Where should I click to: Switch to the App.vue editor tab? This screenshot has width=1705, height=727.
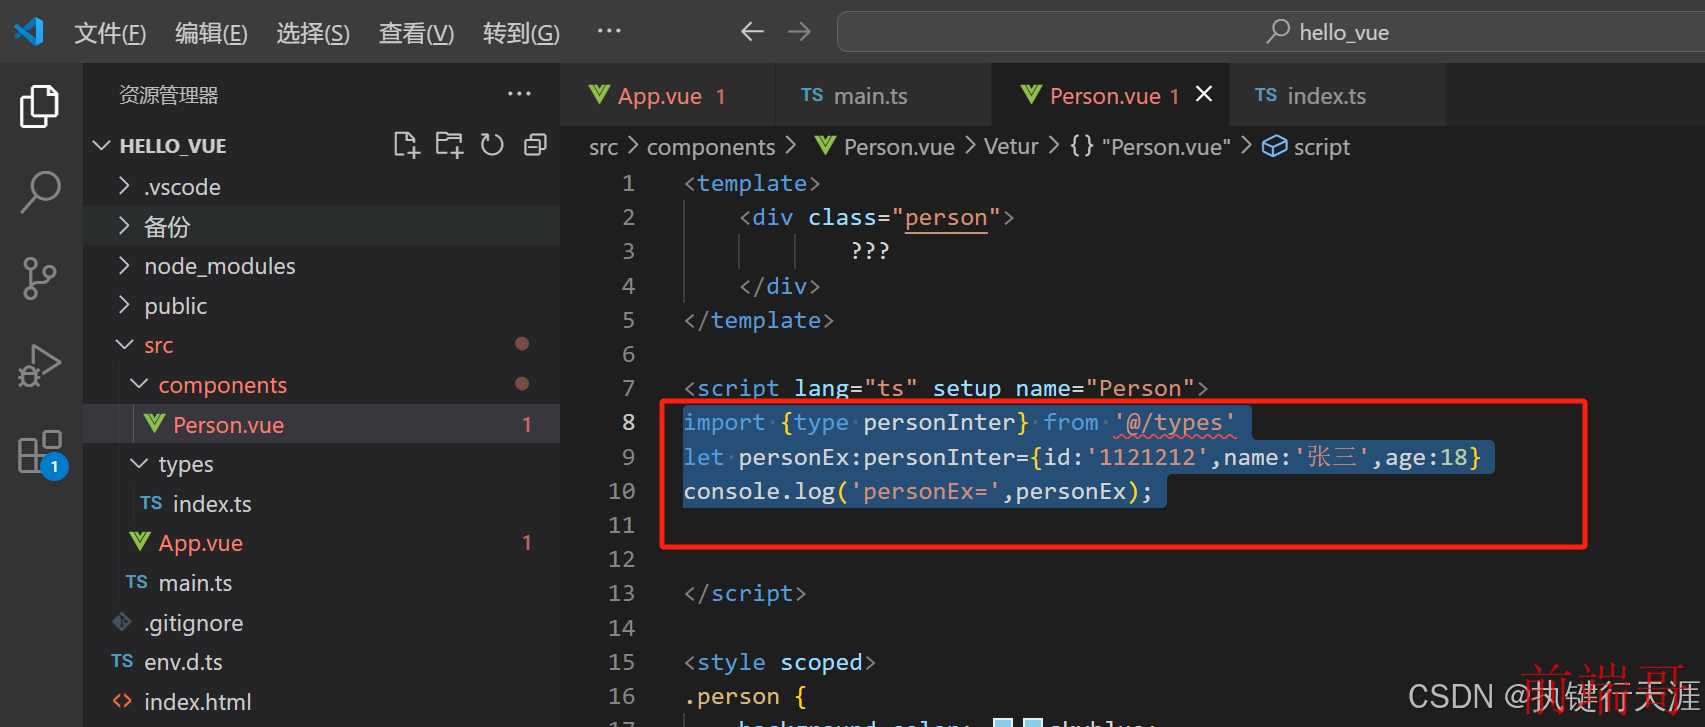(x=667, y=95)
